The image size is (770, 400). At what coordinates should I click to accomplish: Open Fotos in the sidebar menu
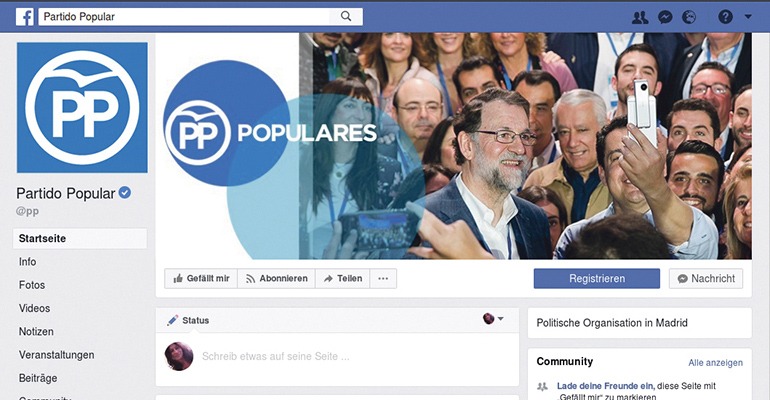32,285
